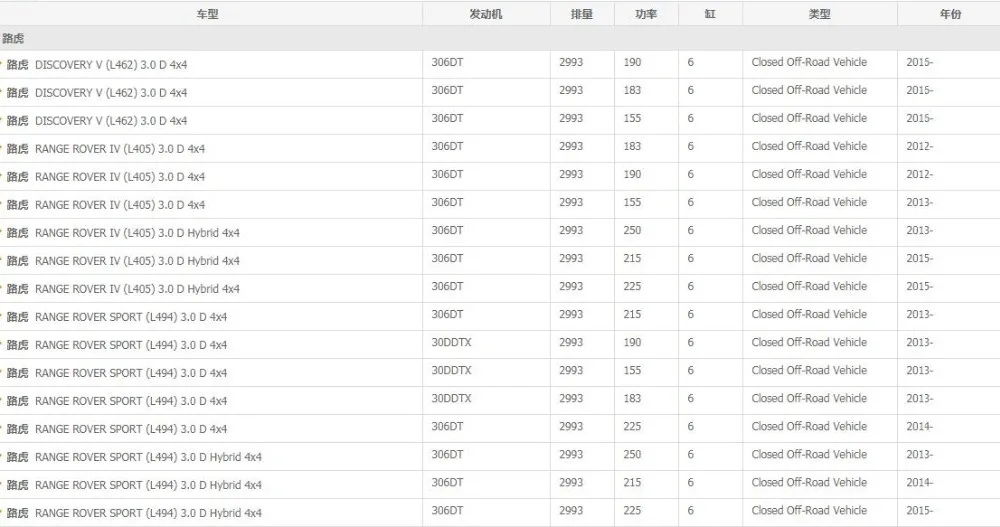Click 30DDTX engine in the Sport 155 power row
The width and height of the screenshot is (1000, 527).
point(452,371)
